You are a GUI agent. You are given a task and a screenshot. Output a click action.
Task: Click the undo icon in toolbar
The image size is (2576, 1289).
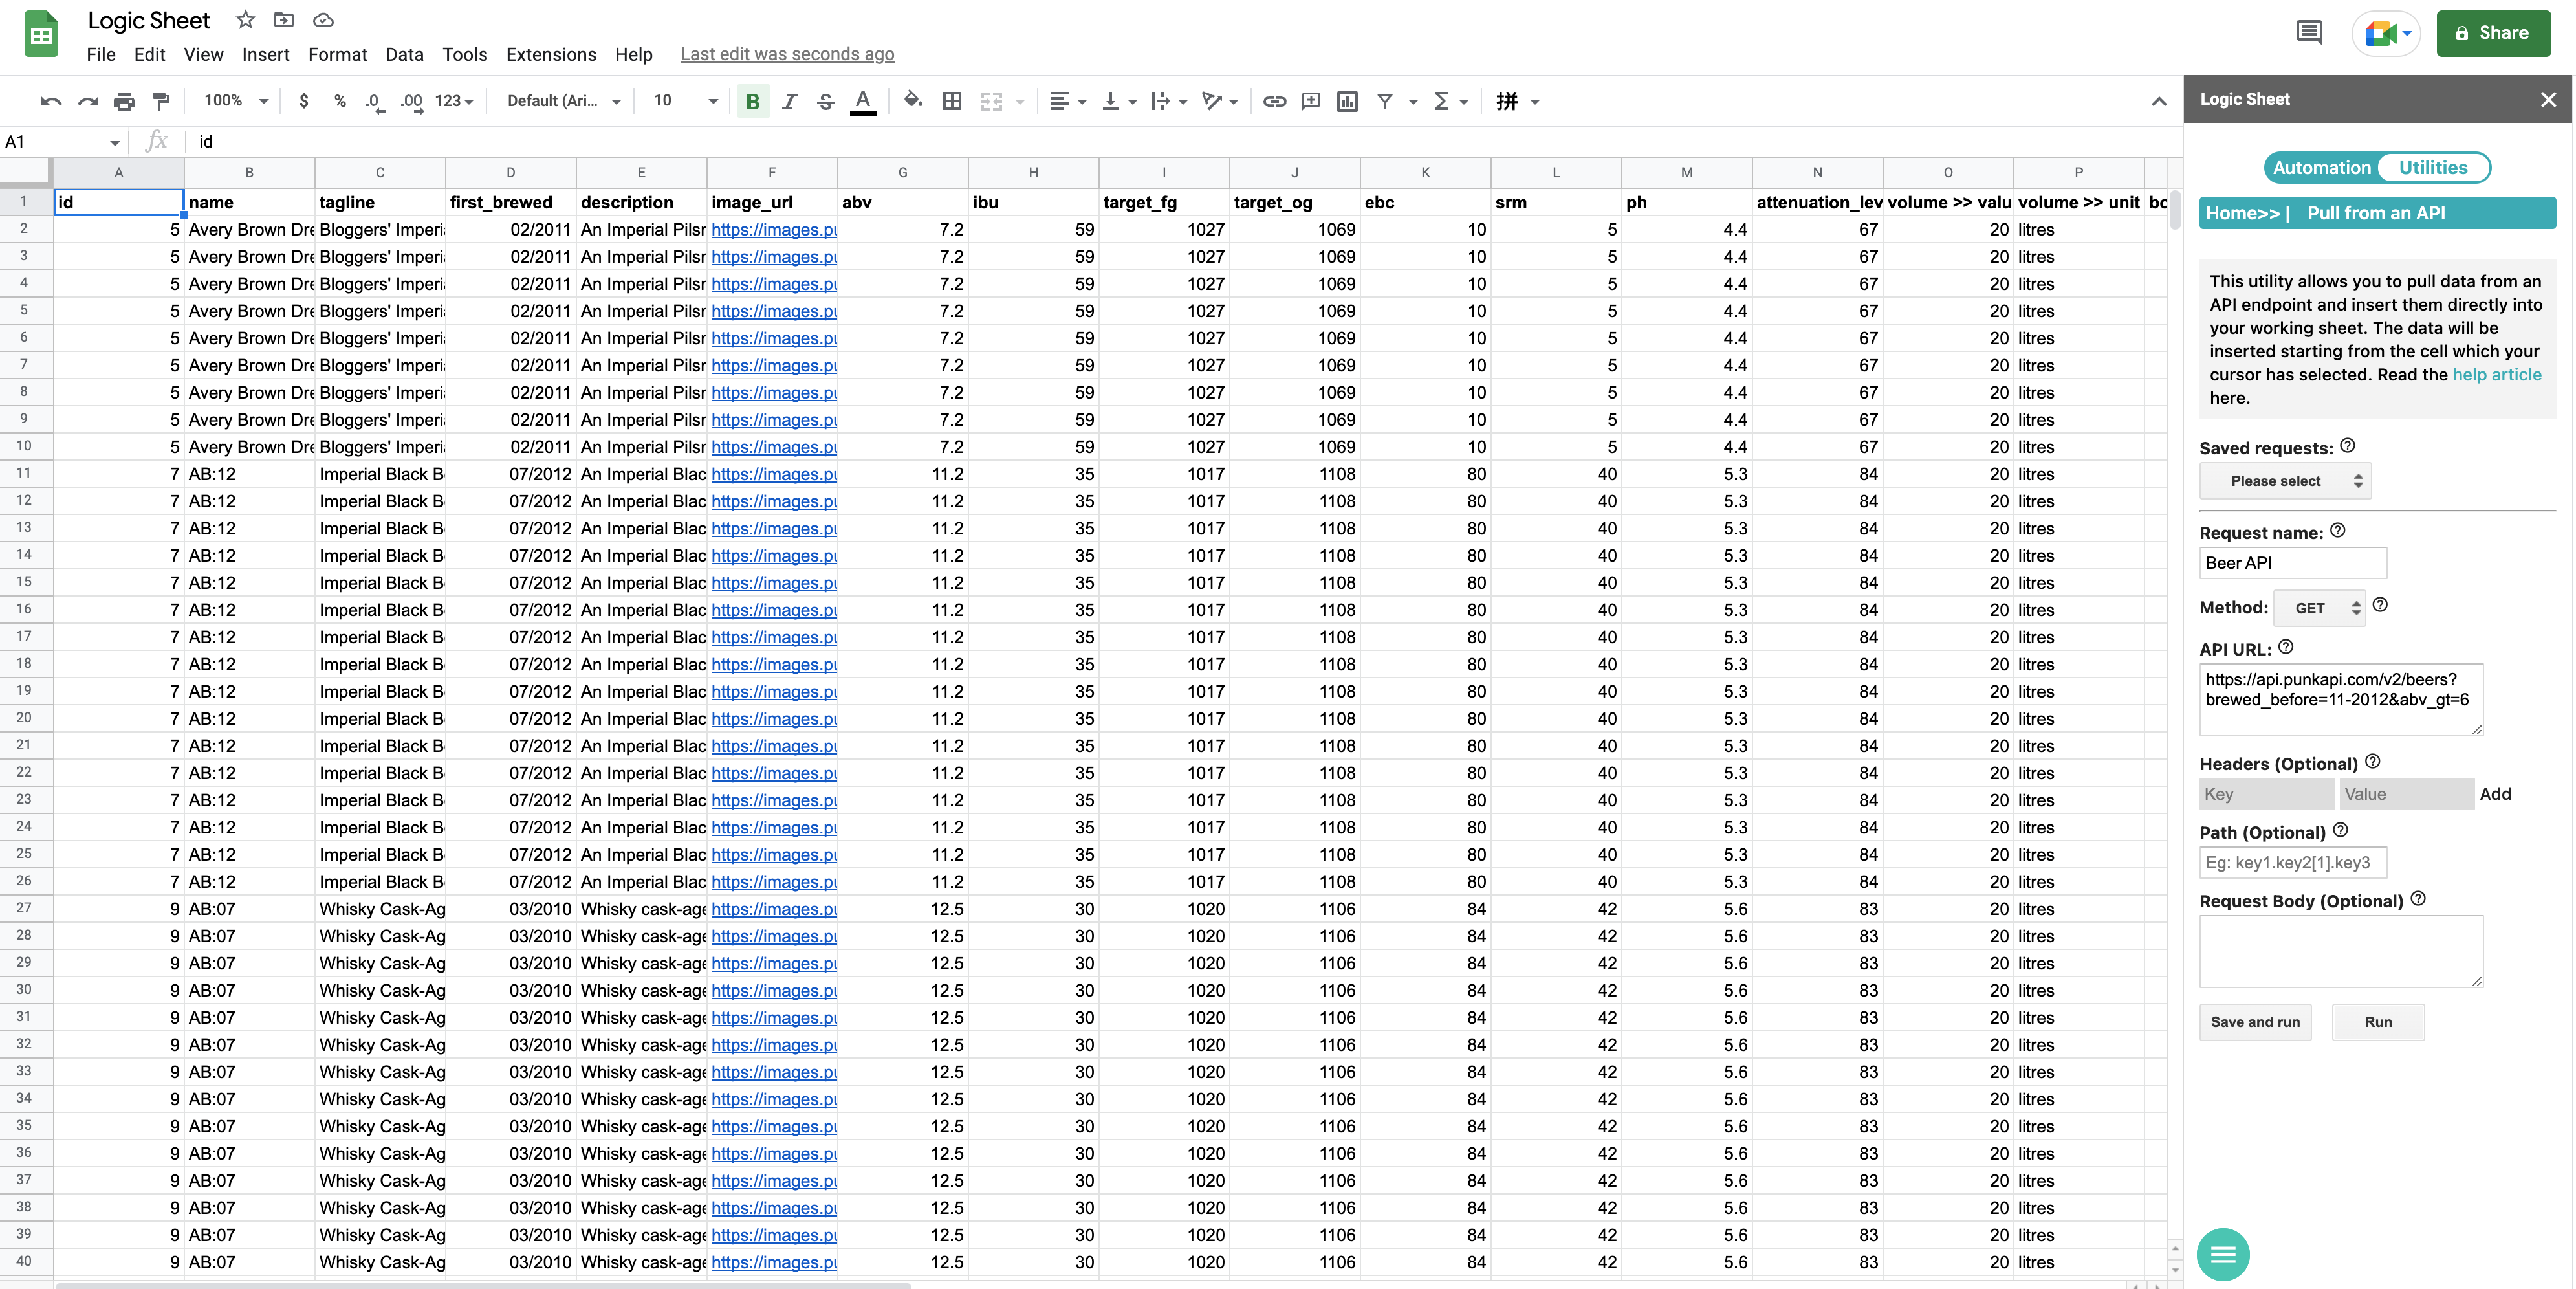click(x=51, y=101)
